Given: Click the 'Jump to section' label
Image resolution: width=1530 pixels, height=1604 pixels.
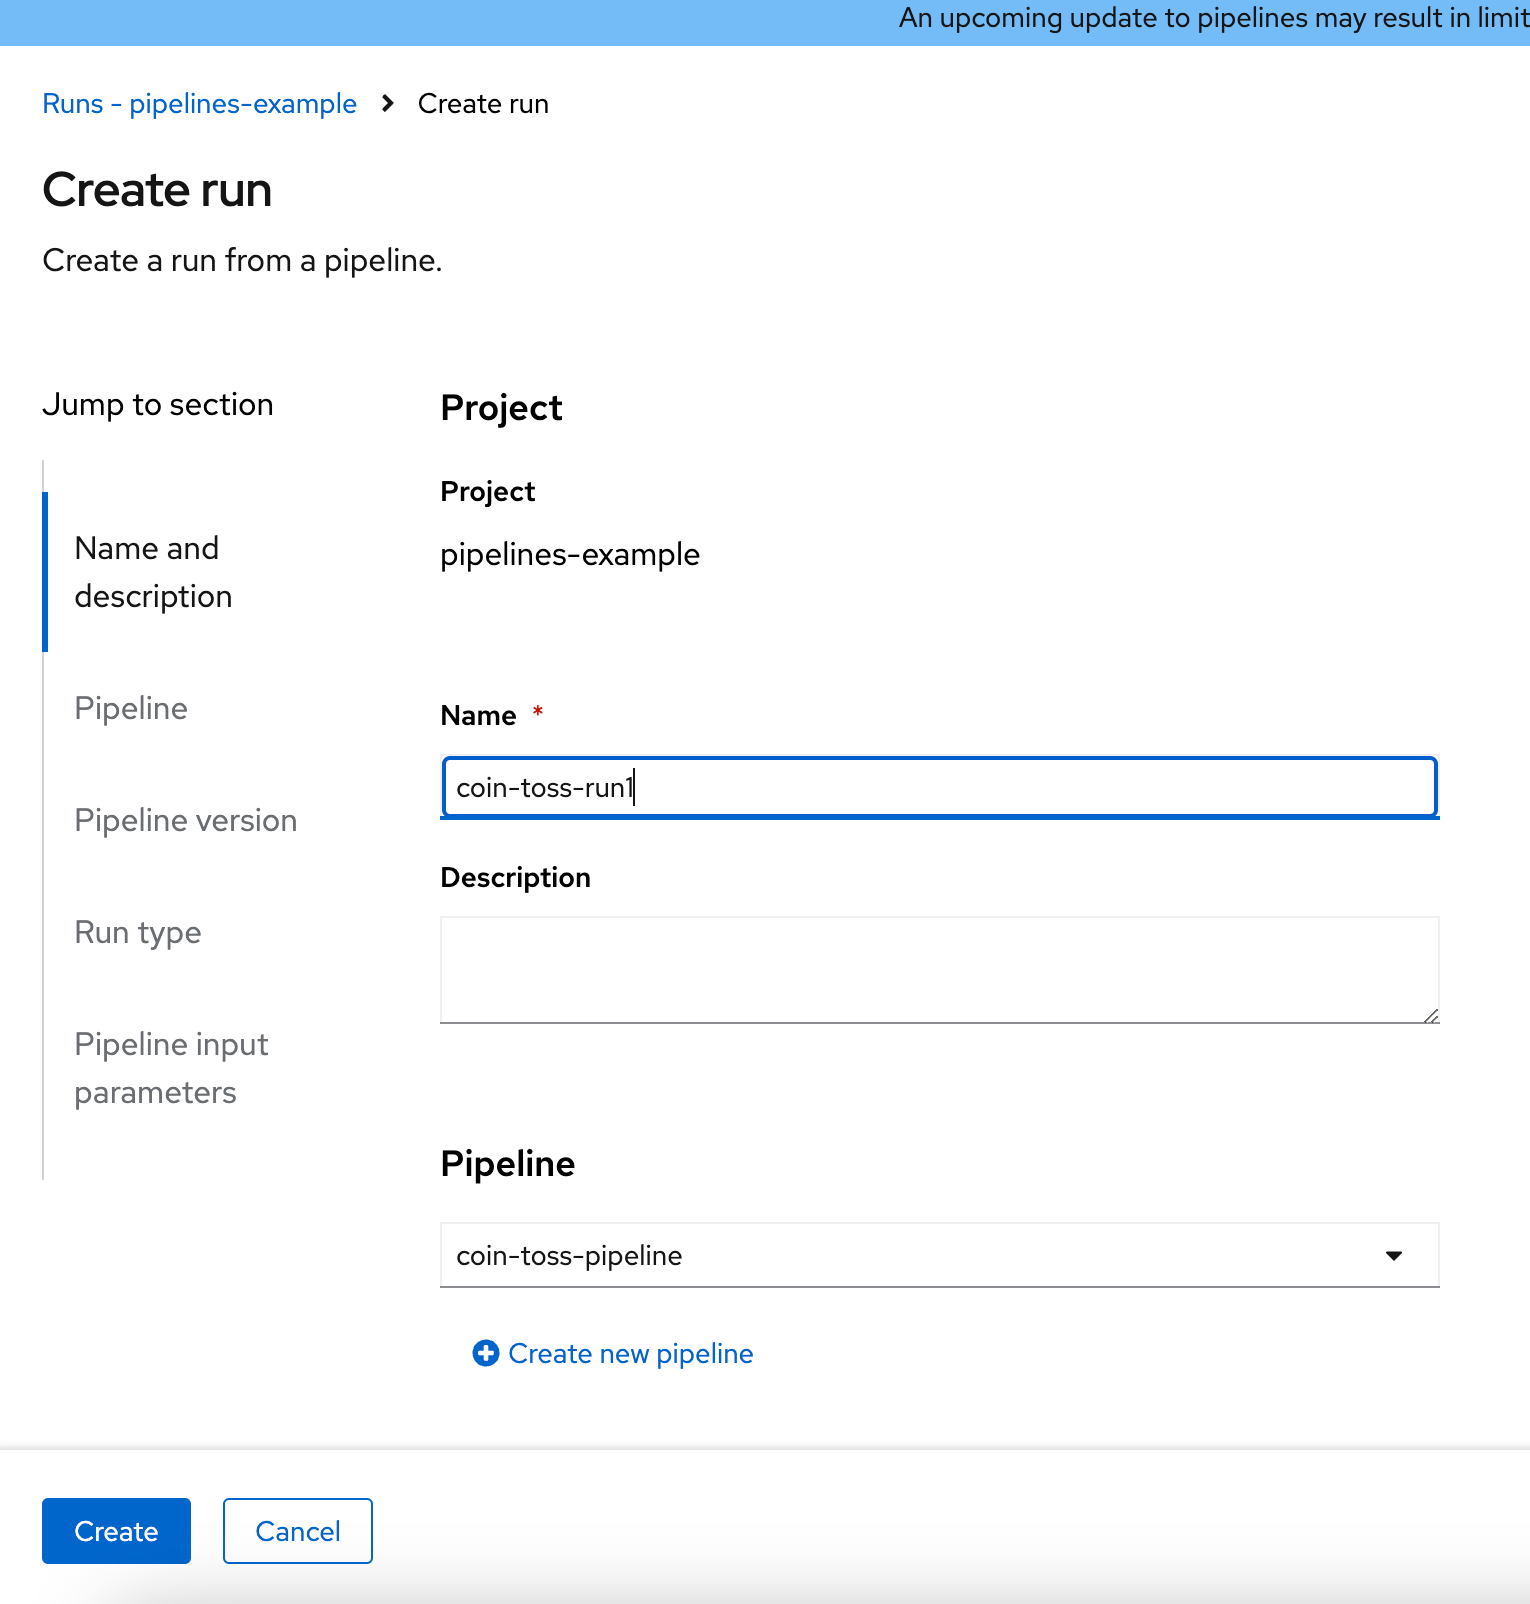Looking at the screenshot, I should pos(158,404).
